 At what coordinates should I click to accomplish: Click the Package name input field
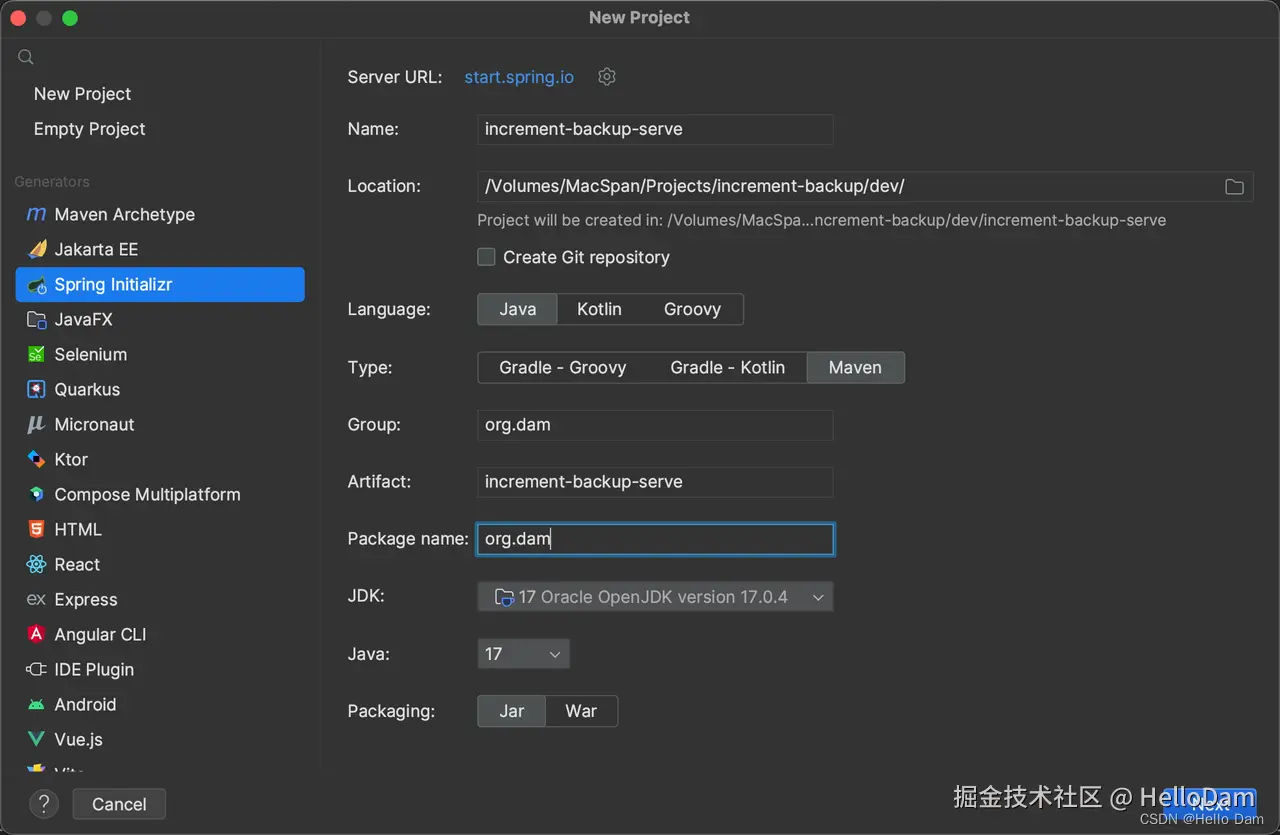(x=655, y=539)
